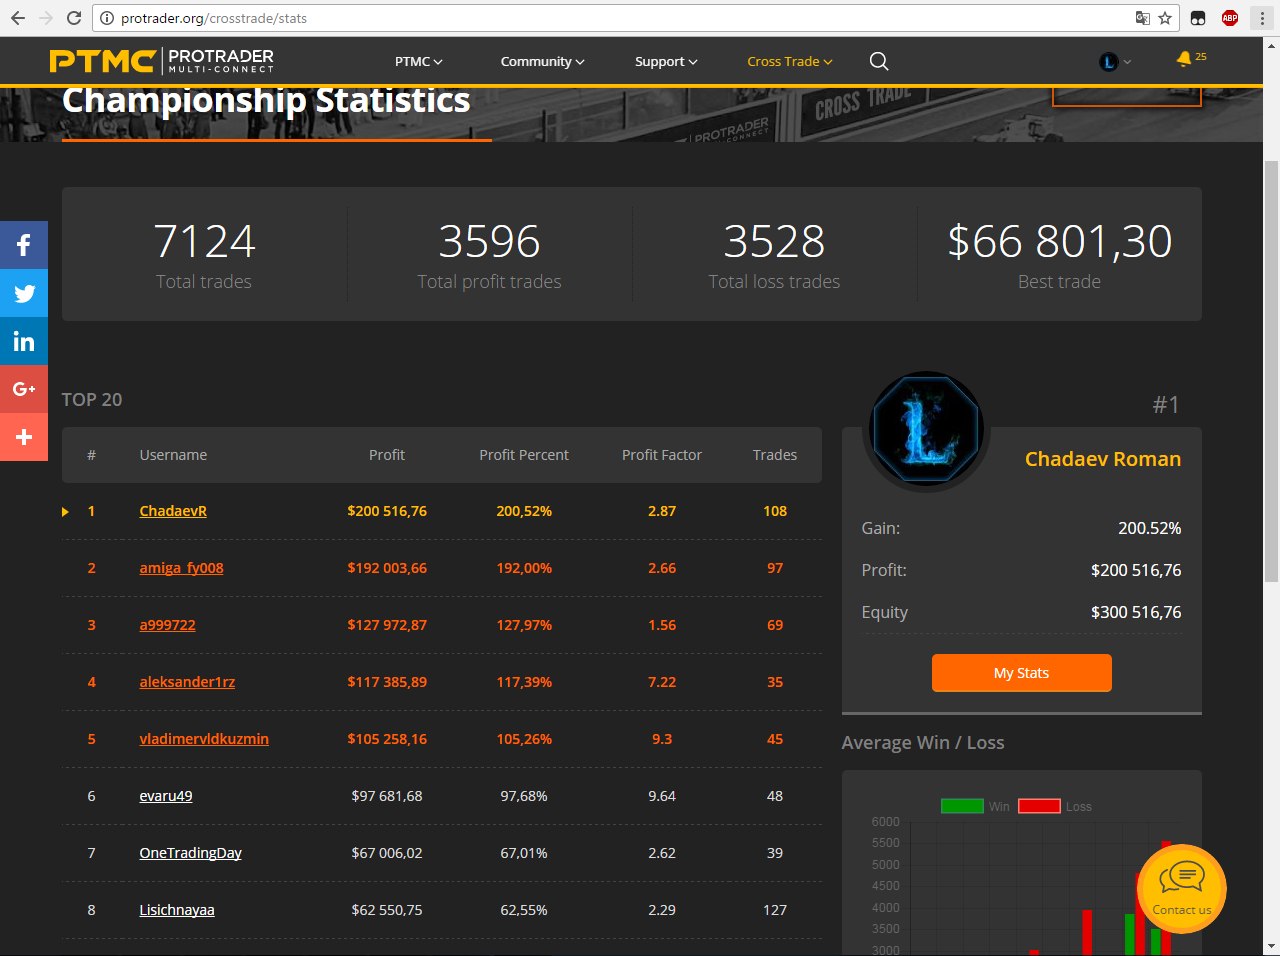Share page on Facebook
Image resolution: width=1280 pixels, height=956 pixels.
[24, 245]
